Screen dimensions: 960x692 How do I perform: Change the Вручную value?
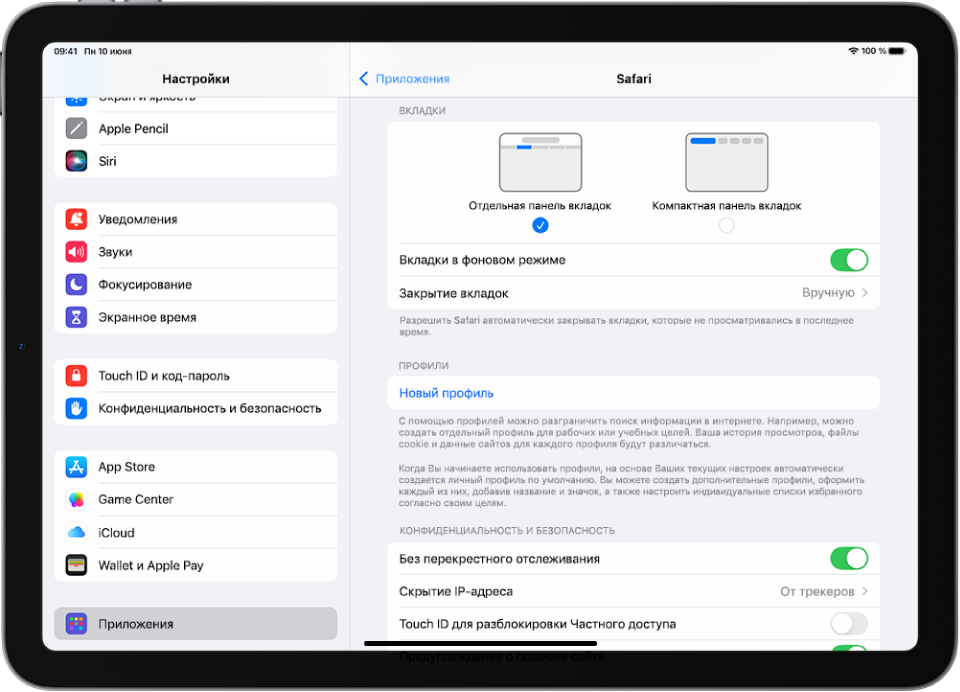coord(828,293)
